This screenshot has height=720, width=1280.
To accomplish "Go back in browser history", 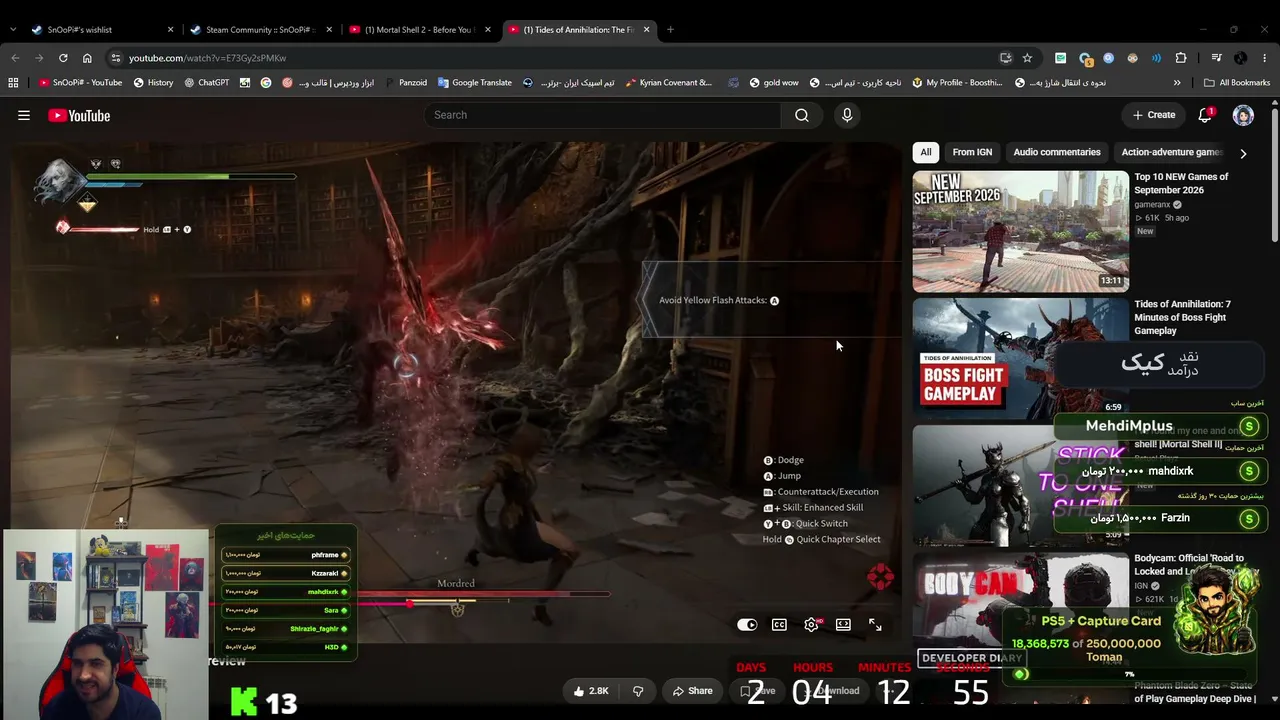I will pyautogui.click(x=15, y=58).
